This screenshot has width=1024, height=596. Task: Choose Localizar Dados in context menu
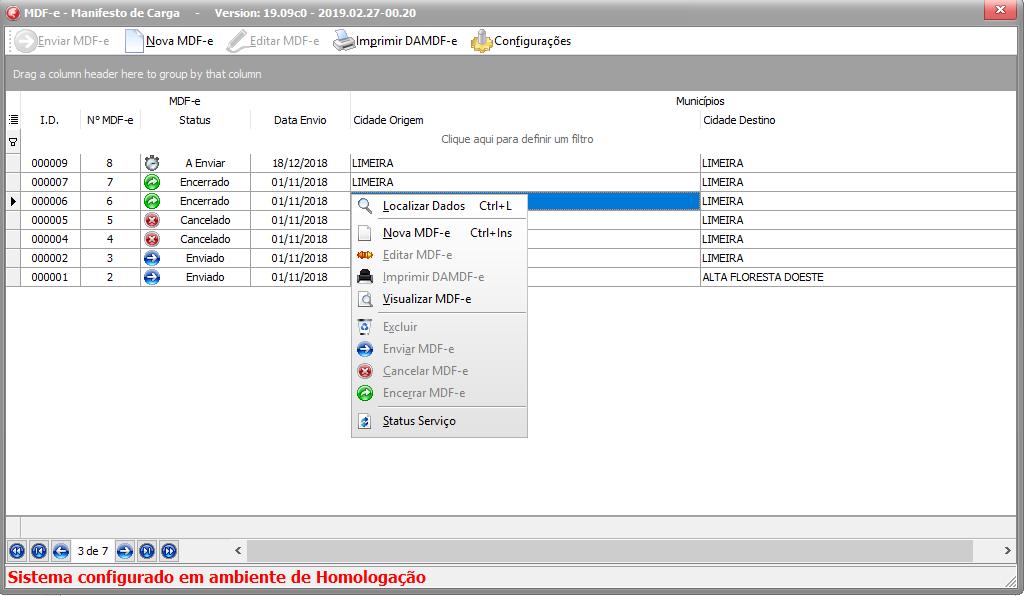tap(439, 206)
